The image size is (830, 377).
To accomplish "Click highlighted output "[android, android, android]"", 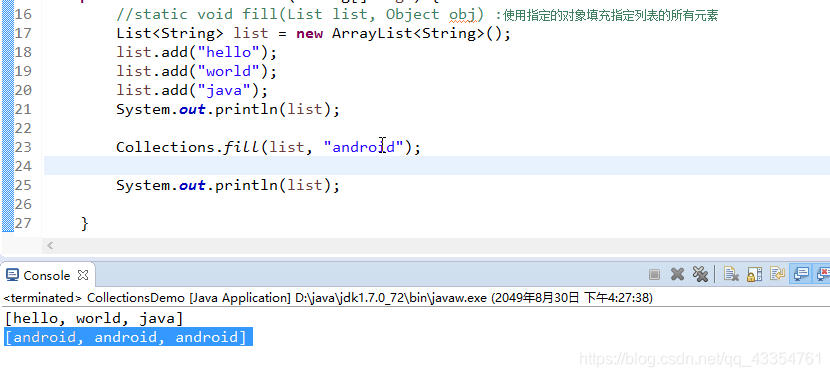I will click(129, 337).
